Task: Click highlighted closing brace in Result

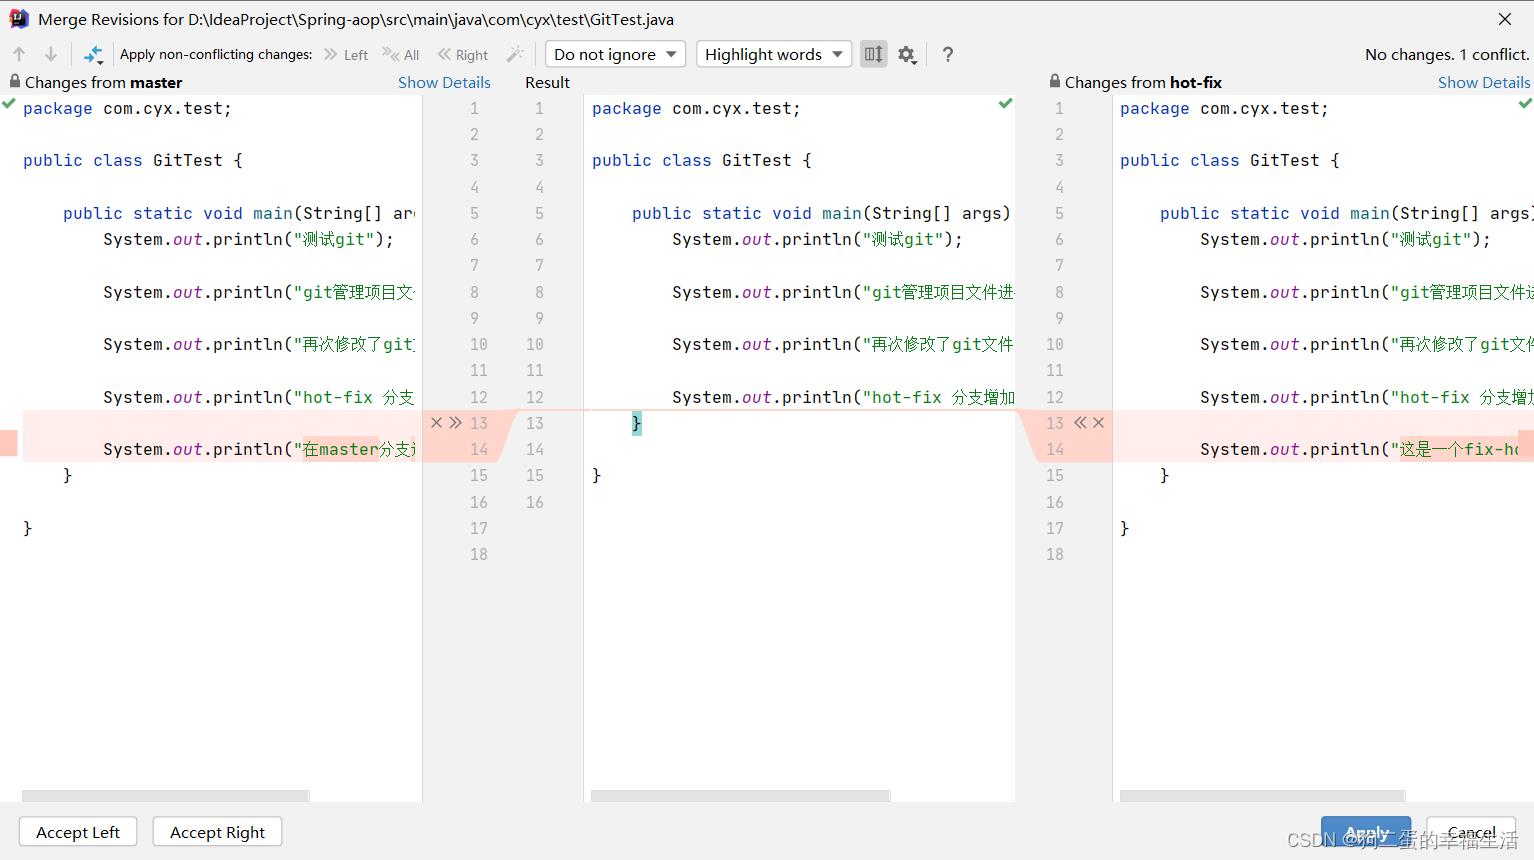Action: pyautogui.click(x=636, y=423)
